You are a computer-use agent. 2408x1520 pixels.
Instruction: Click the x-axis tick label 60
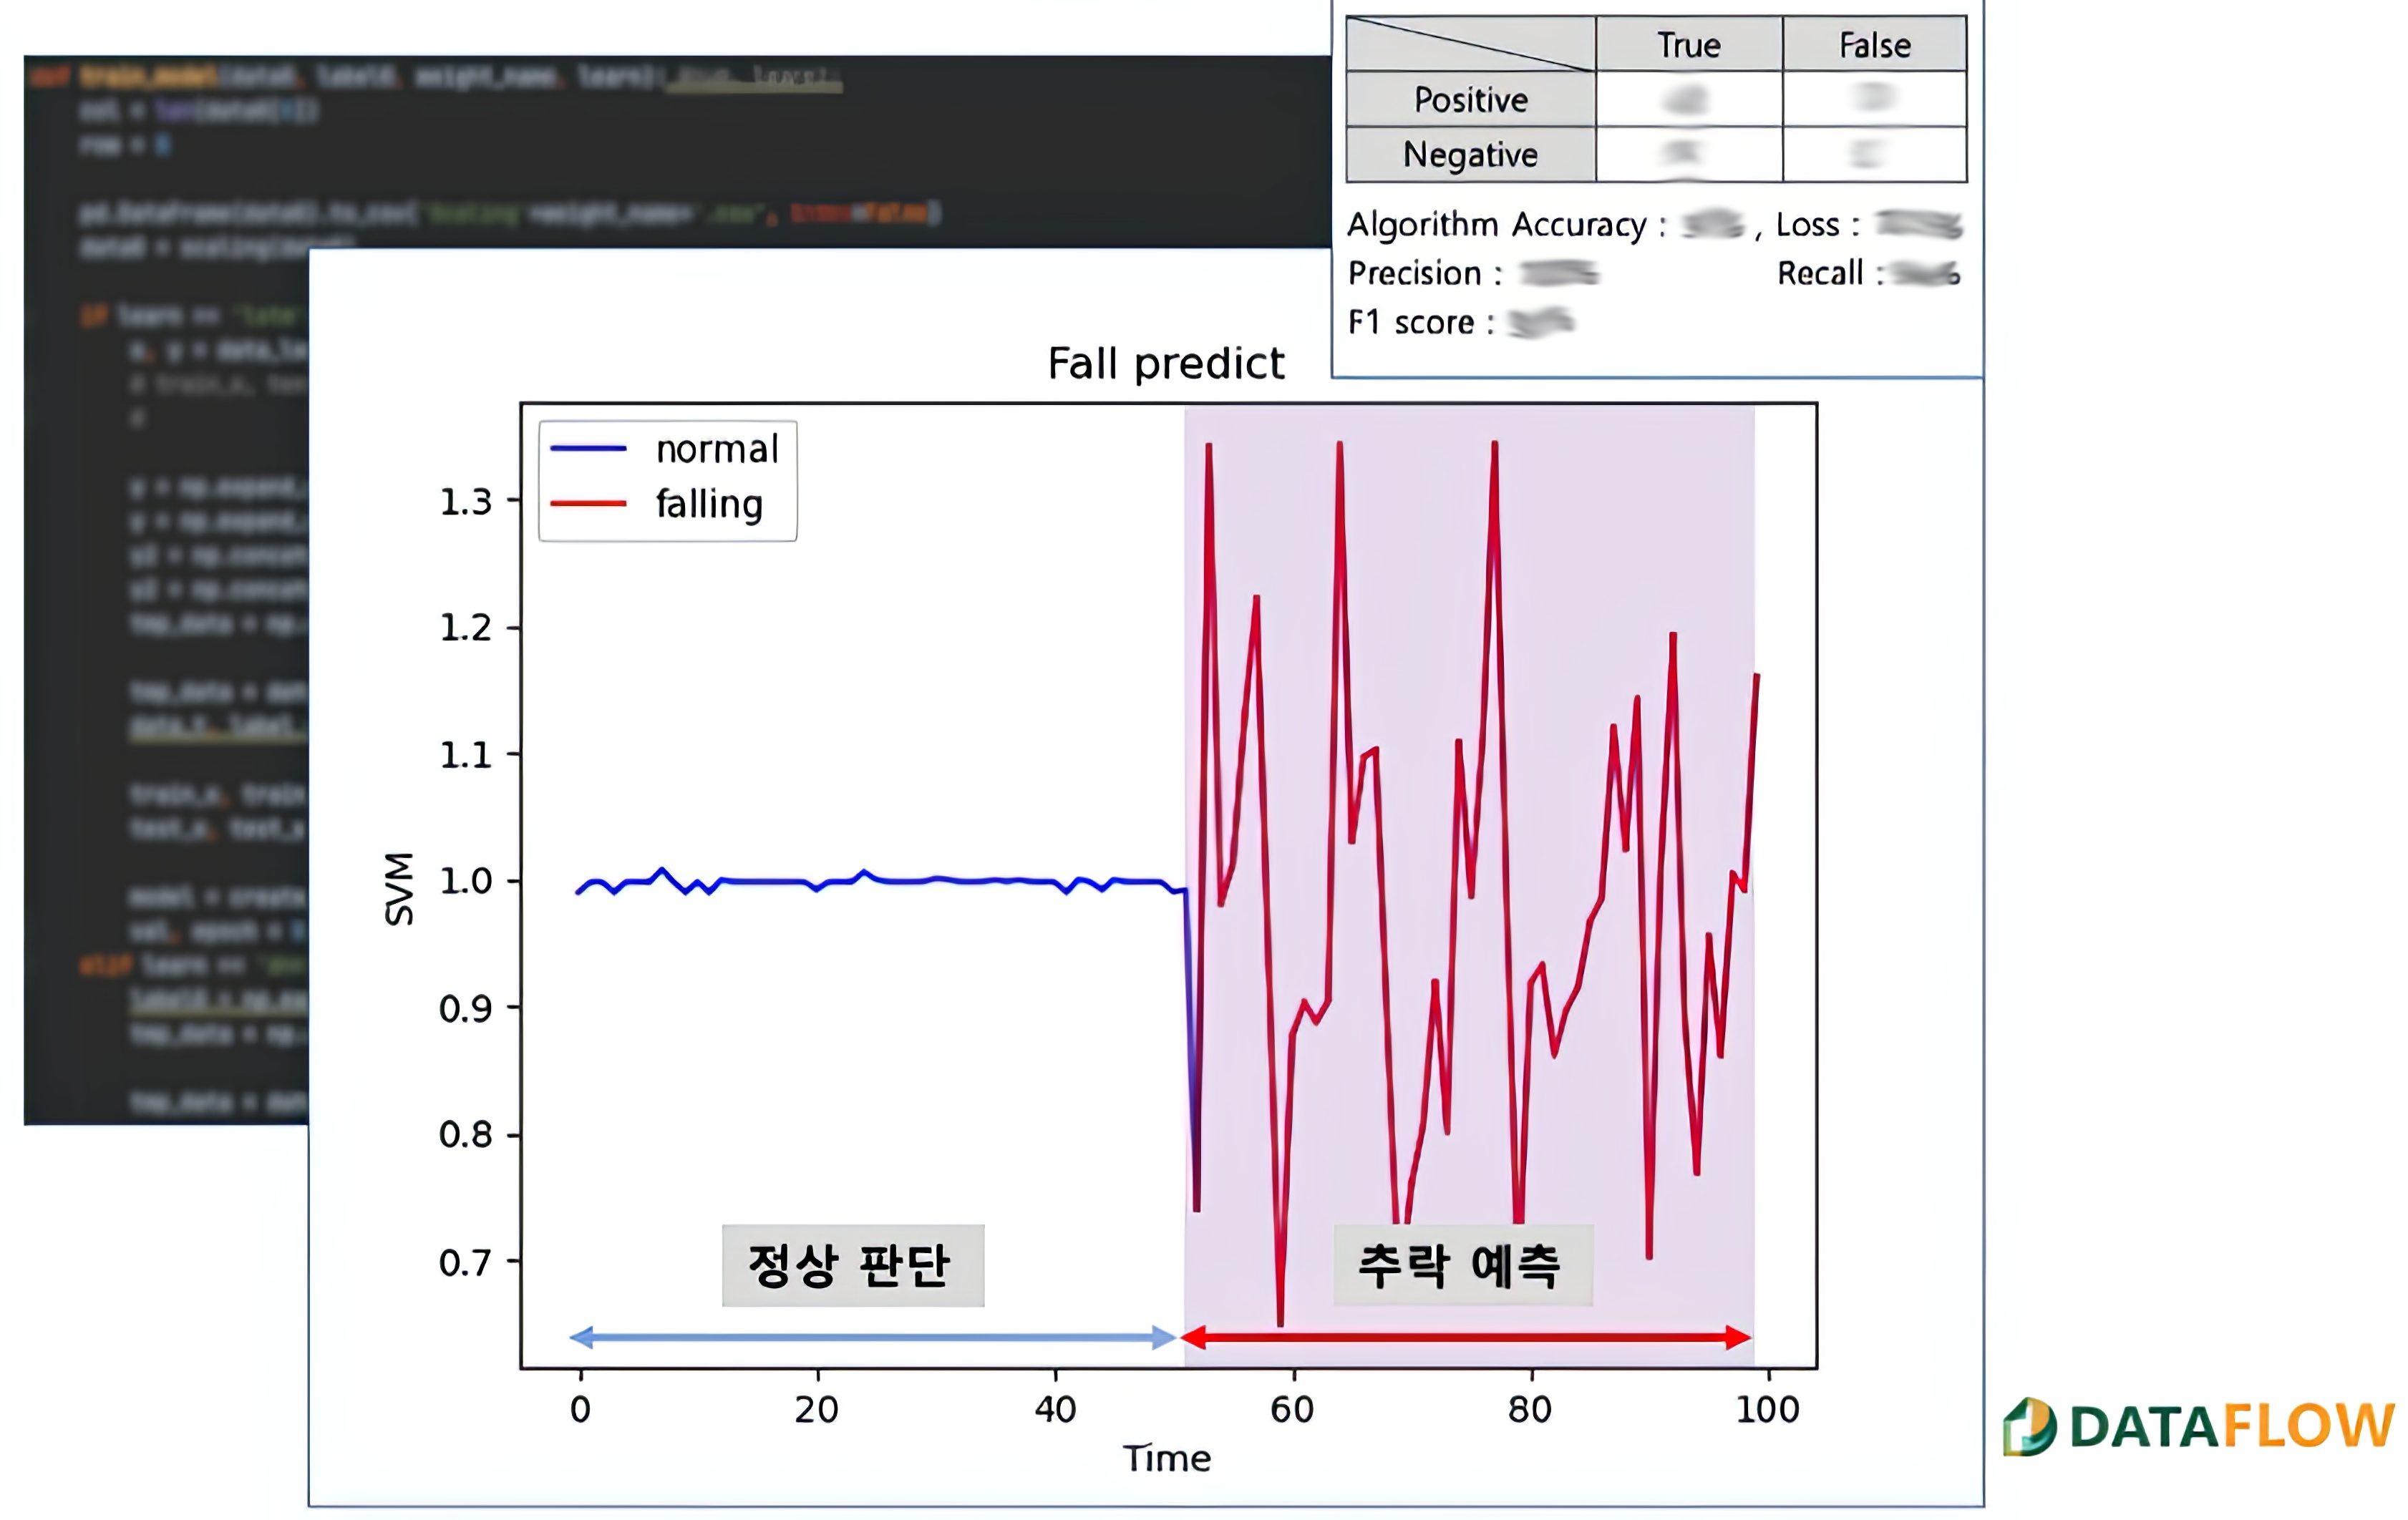(x=1292, y=1410)
